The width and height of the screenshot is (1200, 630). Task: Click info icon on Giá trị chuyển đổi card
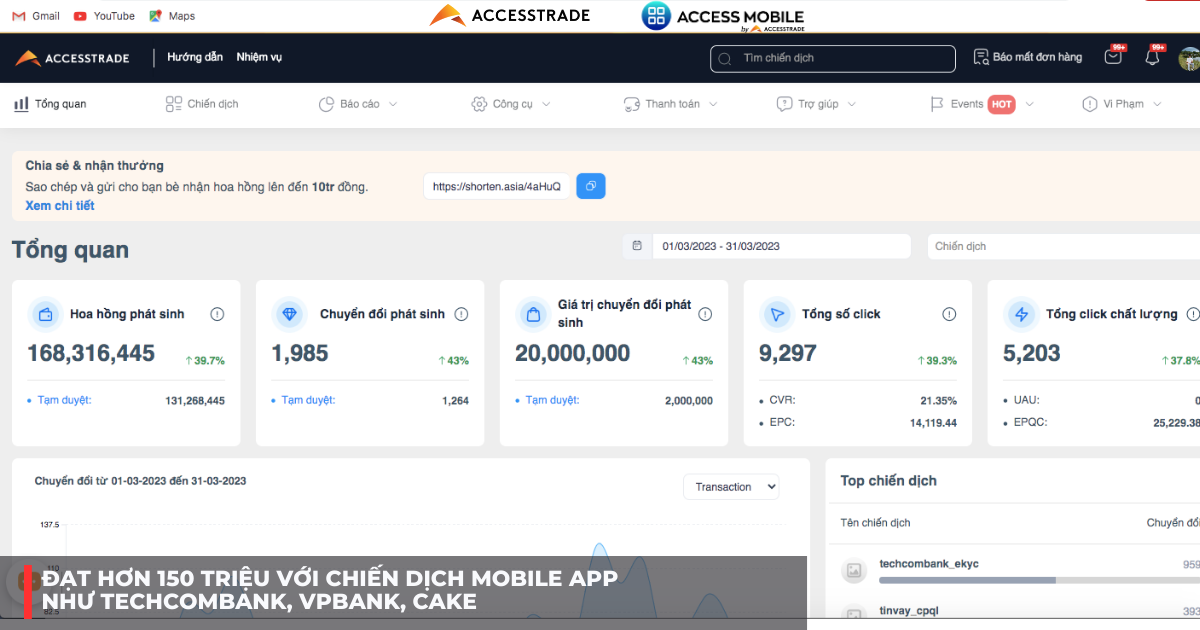click(x=705, y=314)
